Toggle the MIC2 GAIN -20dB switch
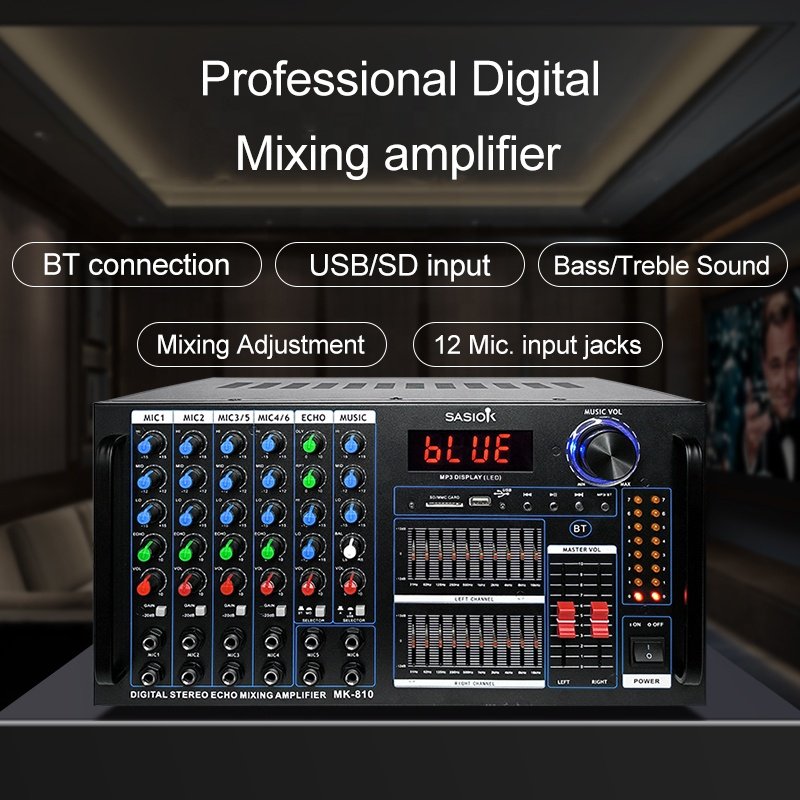800x800 pixels. pyautogui.click(x=201, y=611)
